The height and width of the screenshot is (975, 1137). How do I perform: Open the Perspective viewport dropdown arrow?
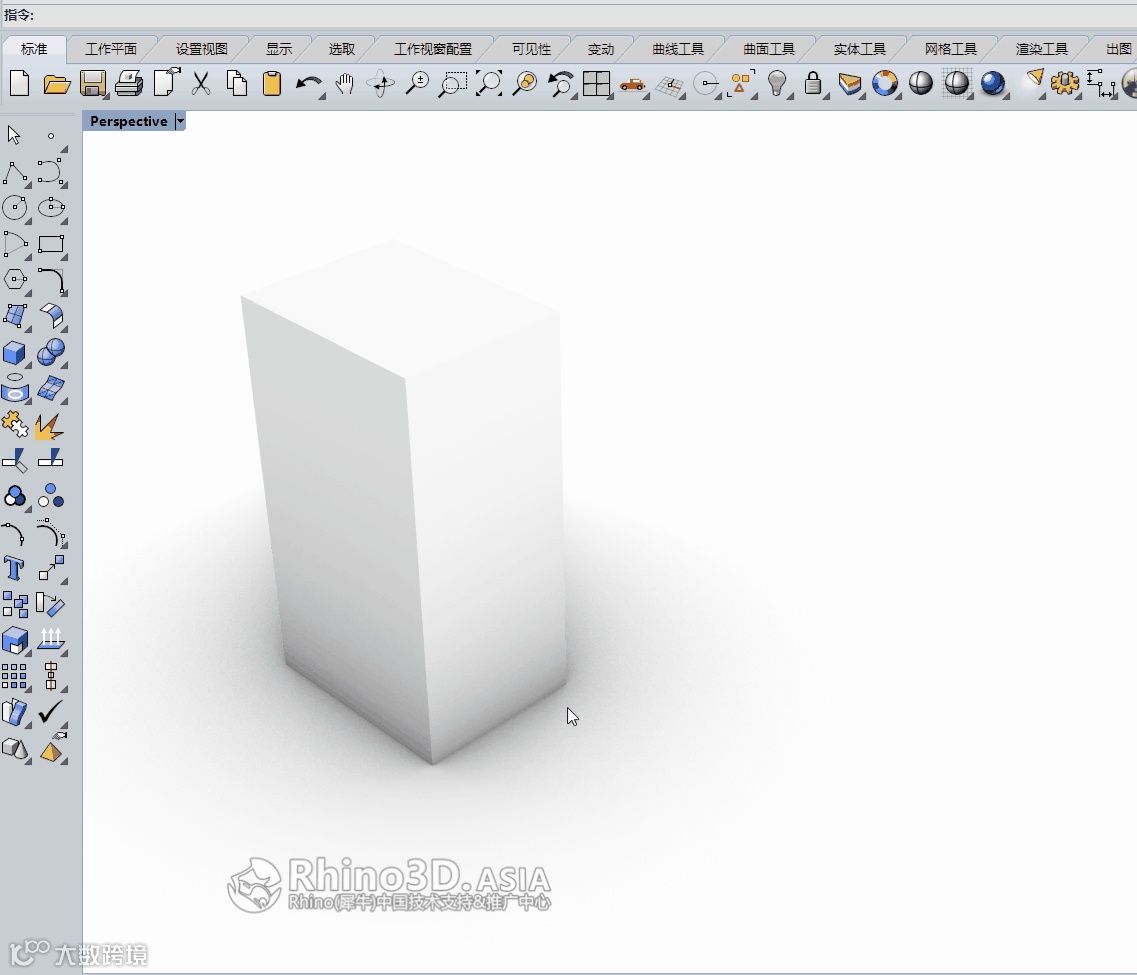pos(180,121)
